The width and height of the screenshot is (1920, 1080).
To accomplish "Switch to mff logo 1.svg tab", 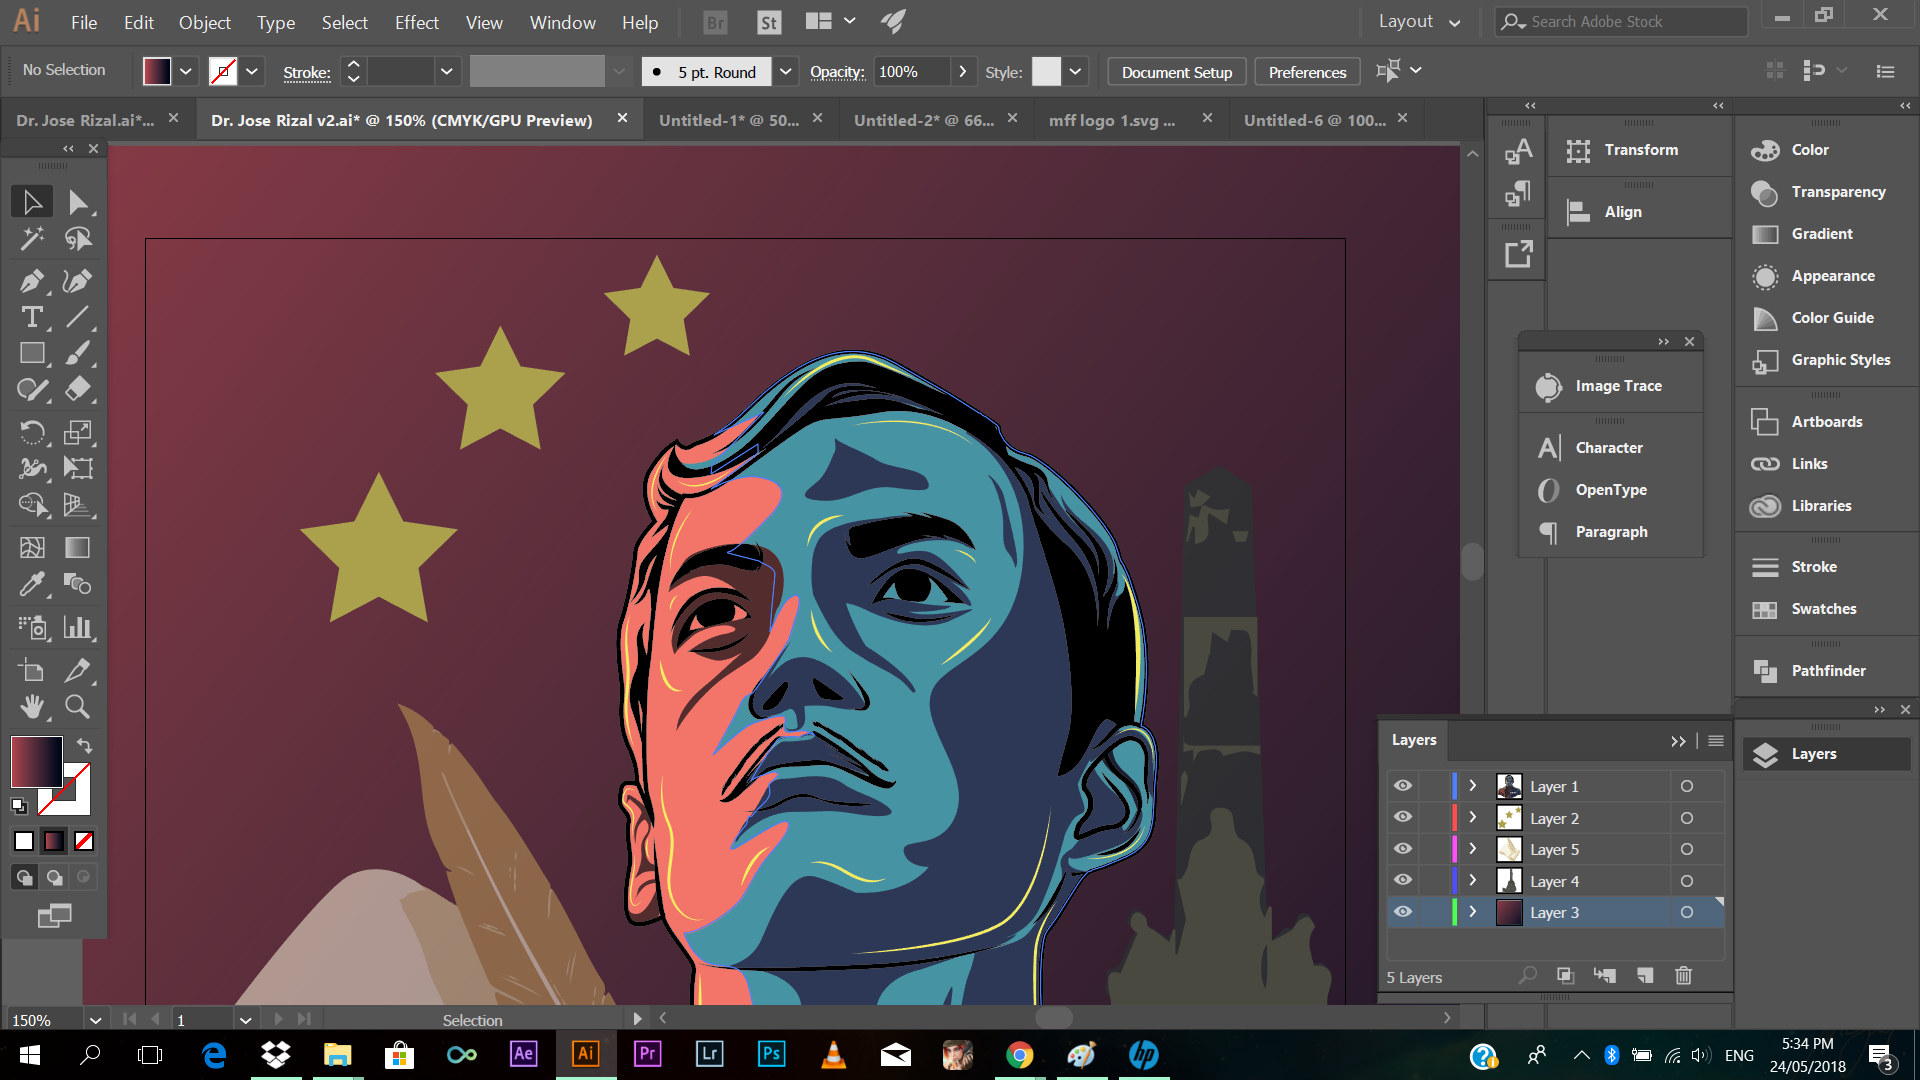I will [1111, 119].
